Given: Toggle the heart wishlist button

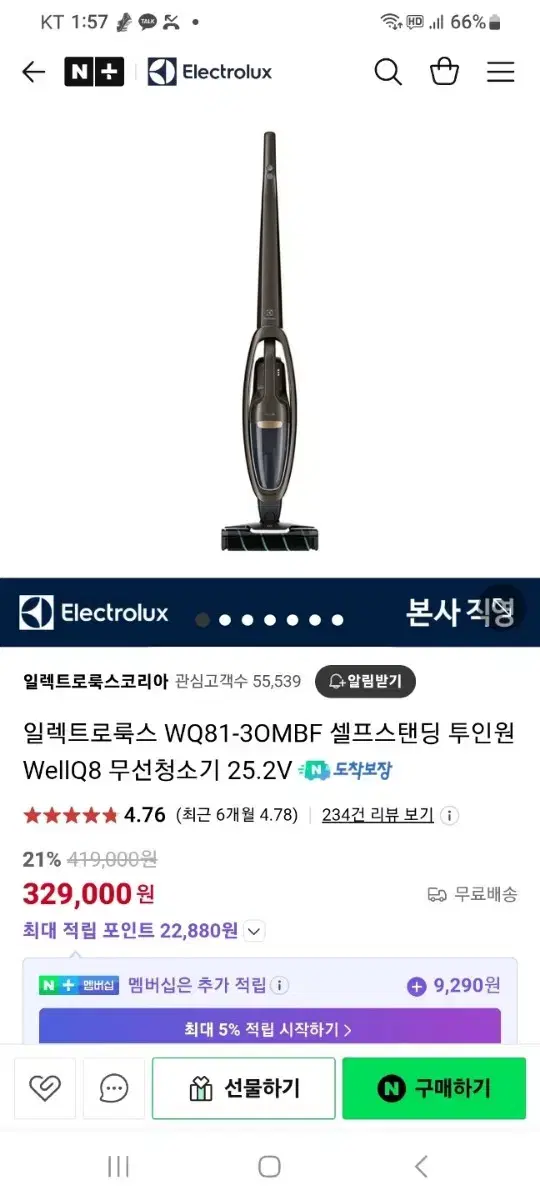Looking at the screenshot, I should (x=45, y=1088).
